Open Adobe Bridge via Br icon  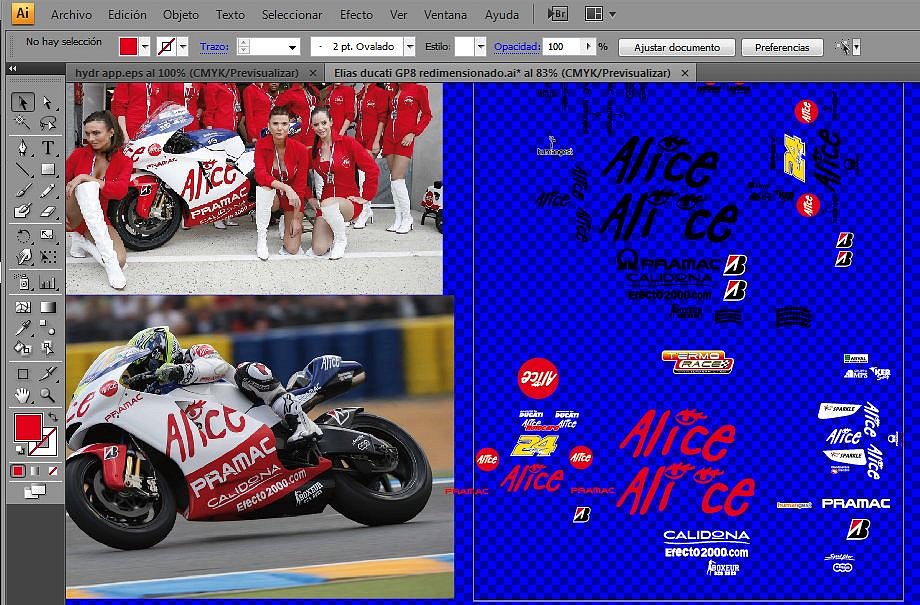pos(557,14)
